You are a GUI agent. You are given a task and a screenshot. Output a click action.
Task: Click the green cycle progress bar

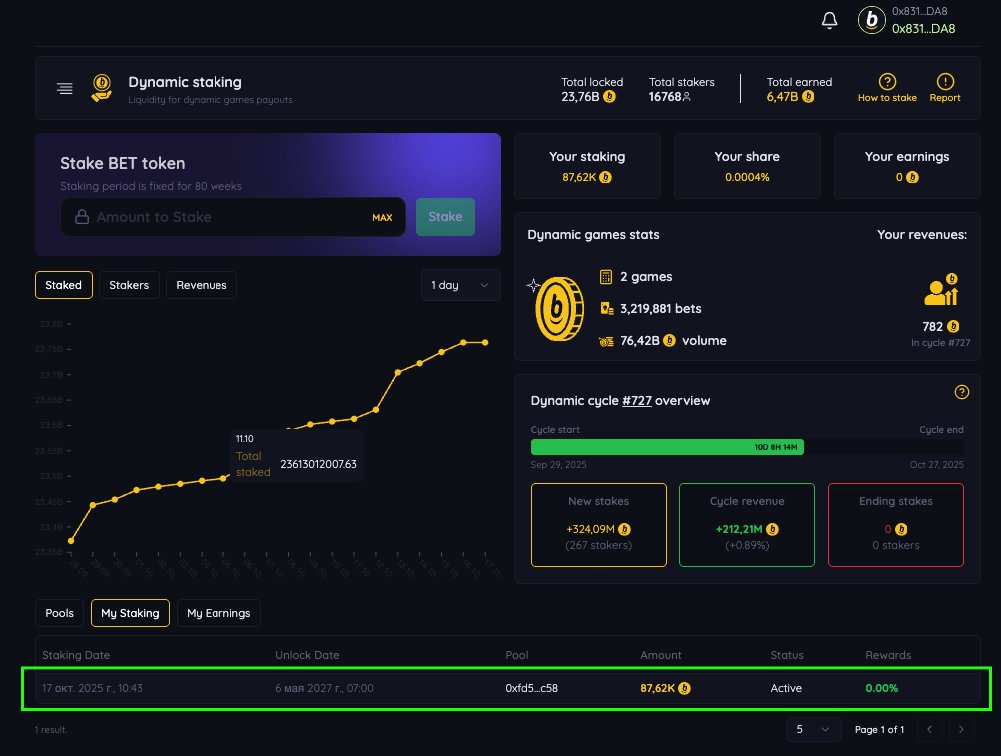pyautogui.click(x=667, y=447)
